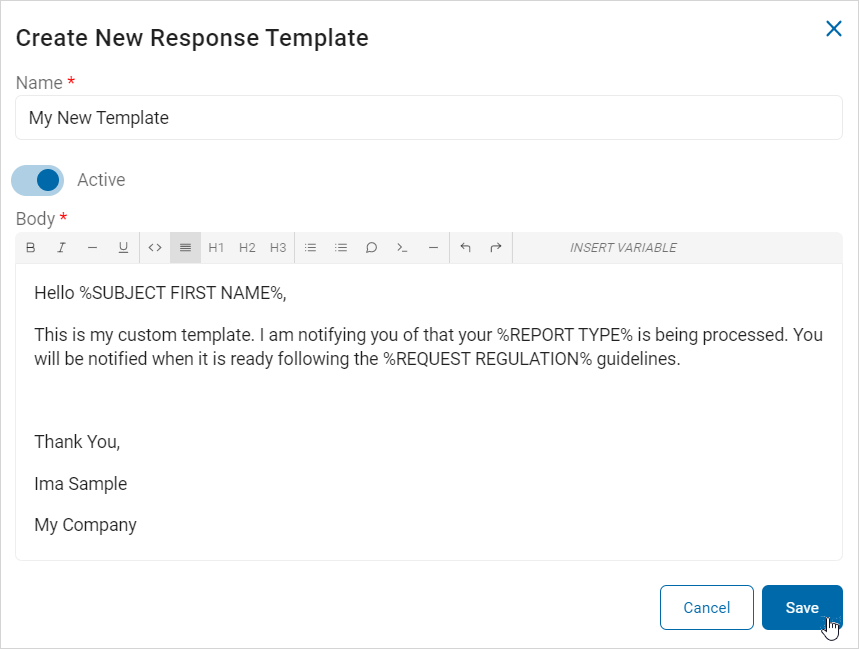Insert a numbered list
The width and height of the screenshot is (859, 649).
(341, 248)
